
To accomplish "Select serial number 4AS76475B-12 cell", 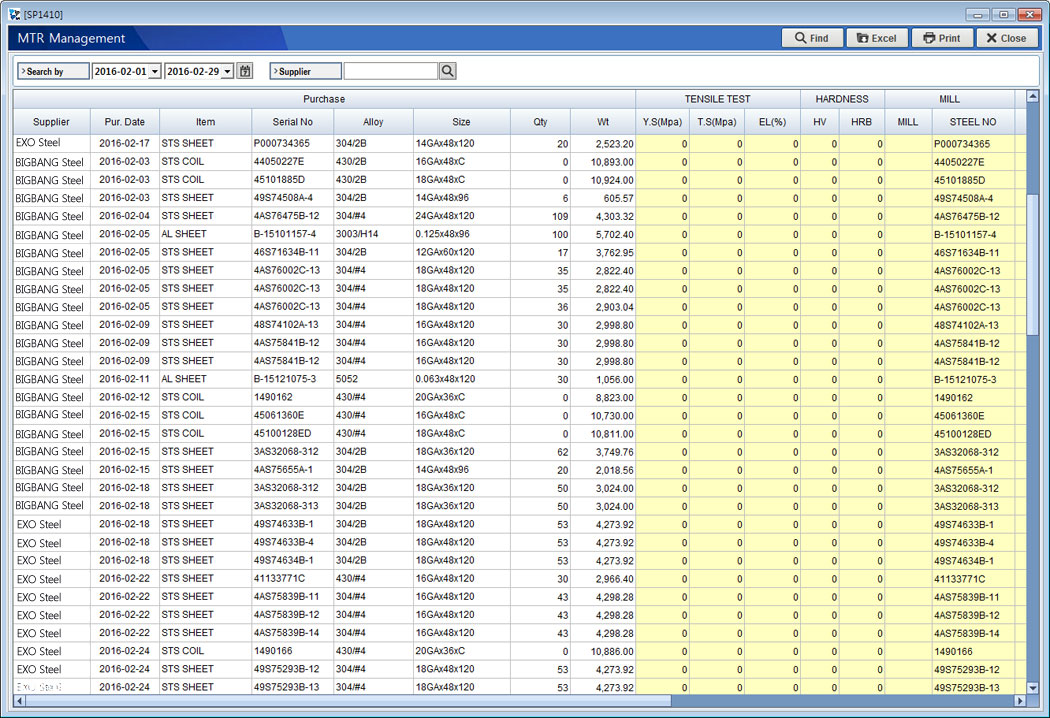I will (x=293, y=216).
